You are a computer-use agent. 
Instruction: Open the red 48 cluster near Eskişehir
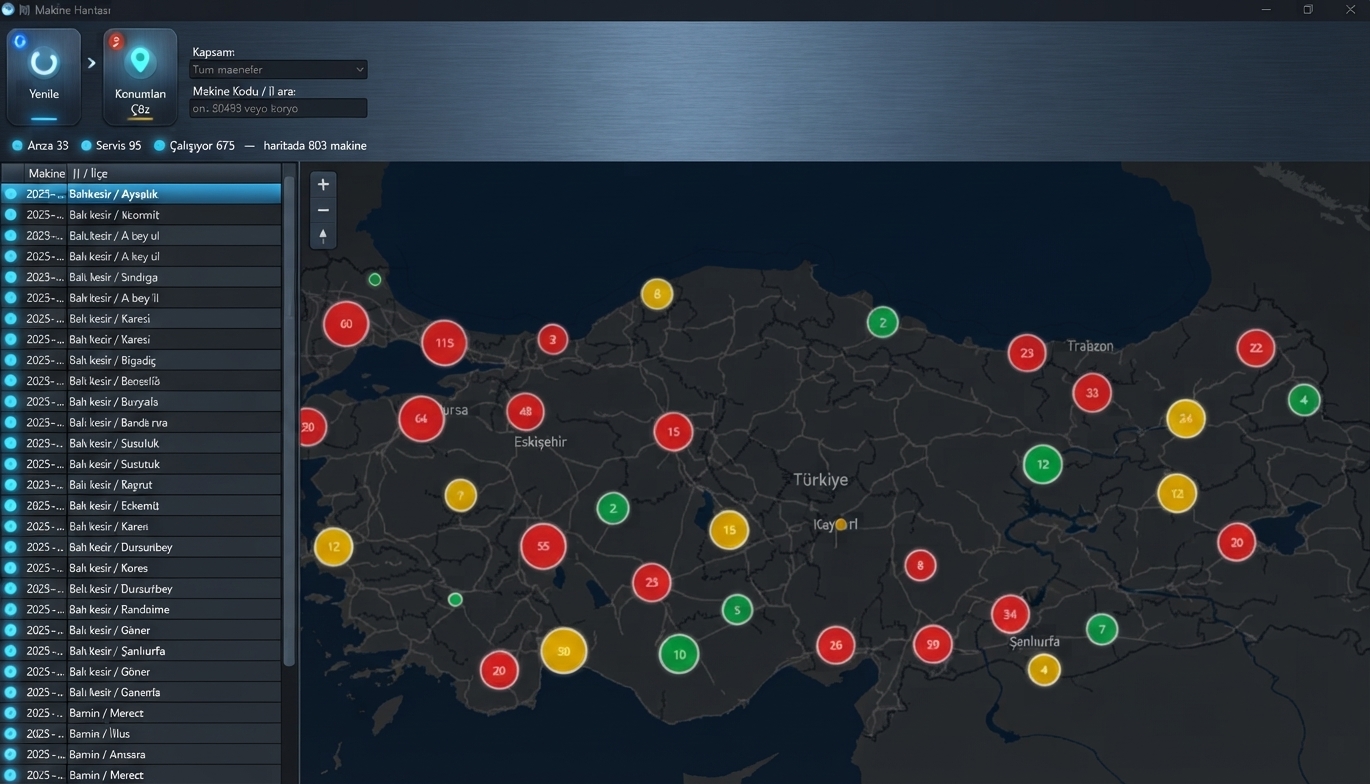525,411
